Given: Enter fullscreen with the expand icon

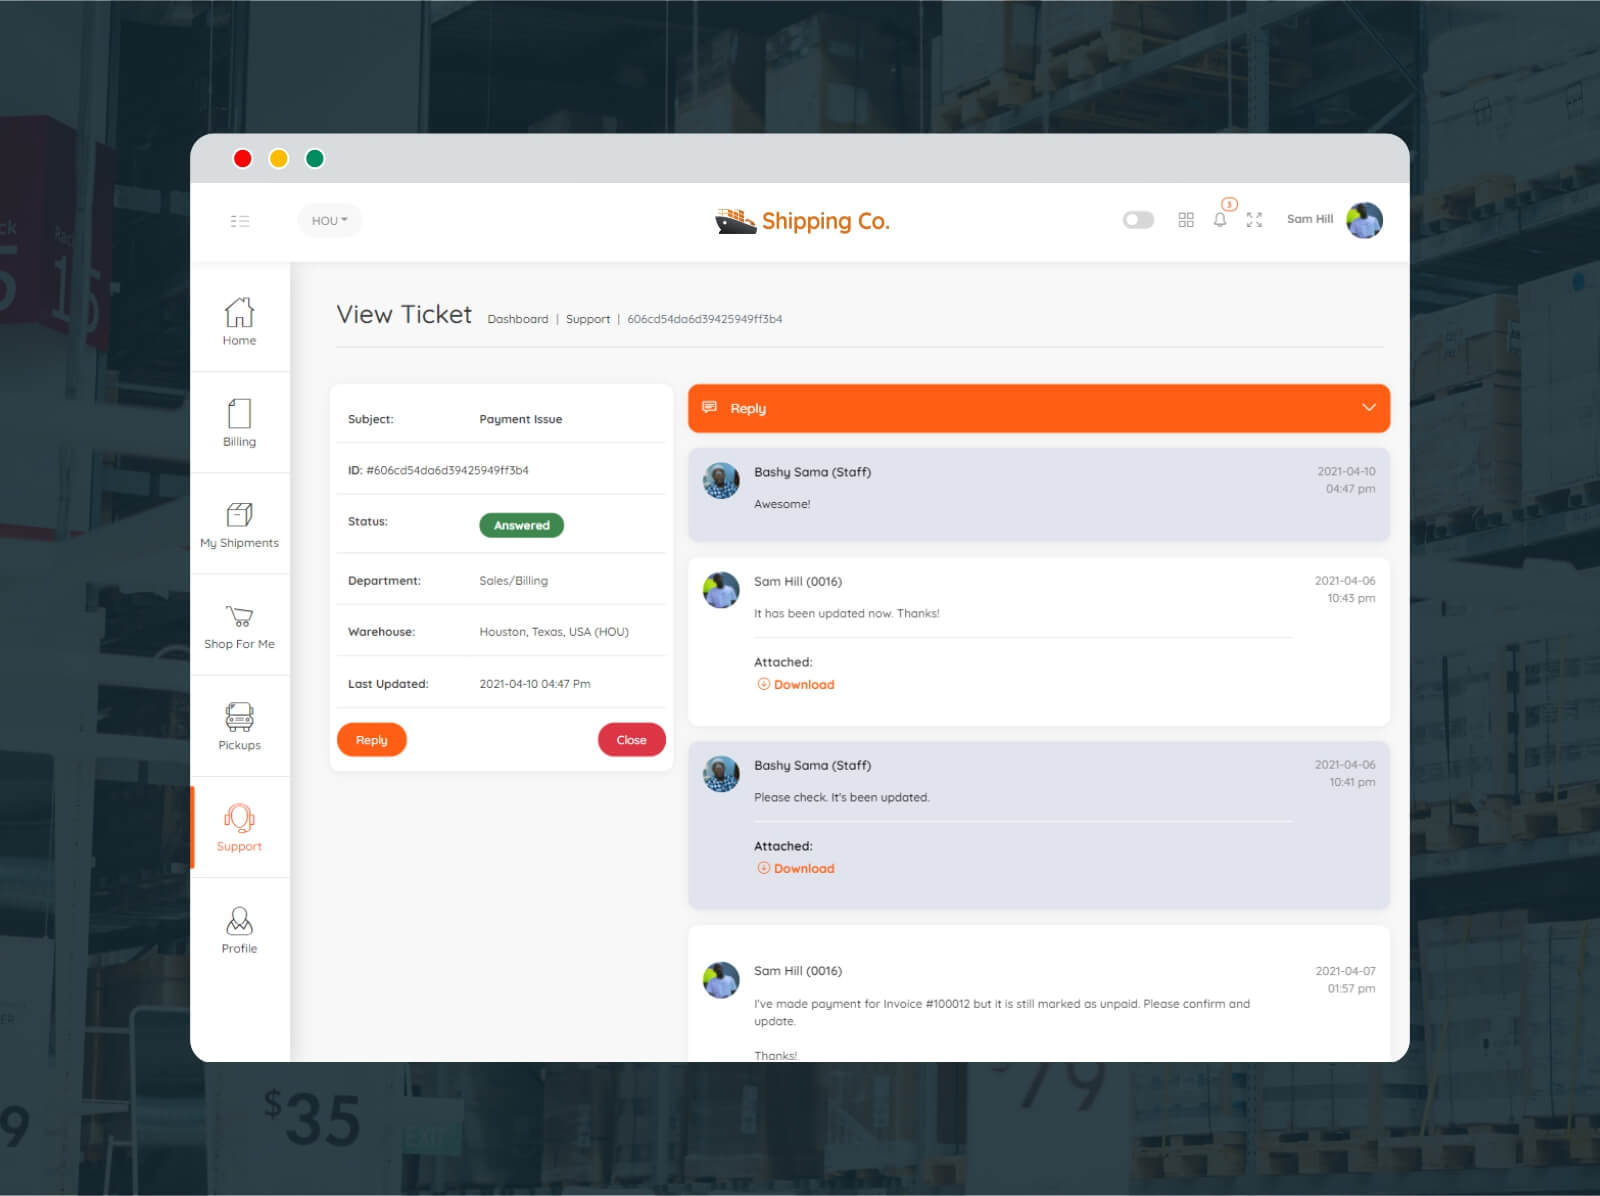Looking at the screenshot, I should coord(1254,220).
